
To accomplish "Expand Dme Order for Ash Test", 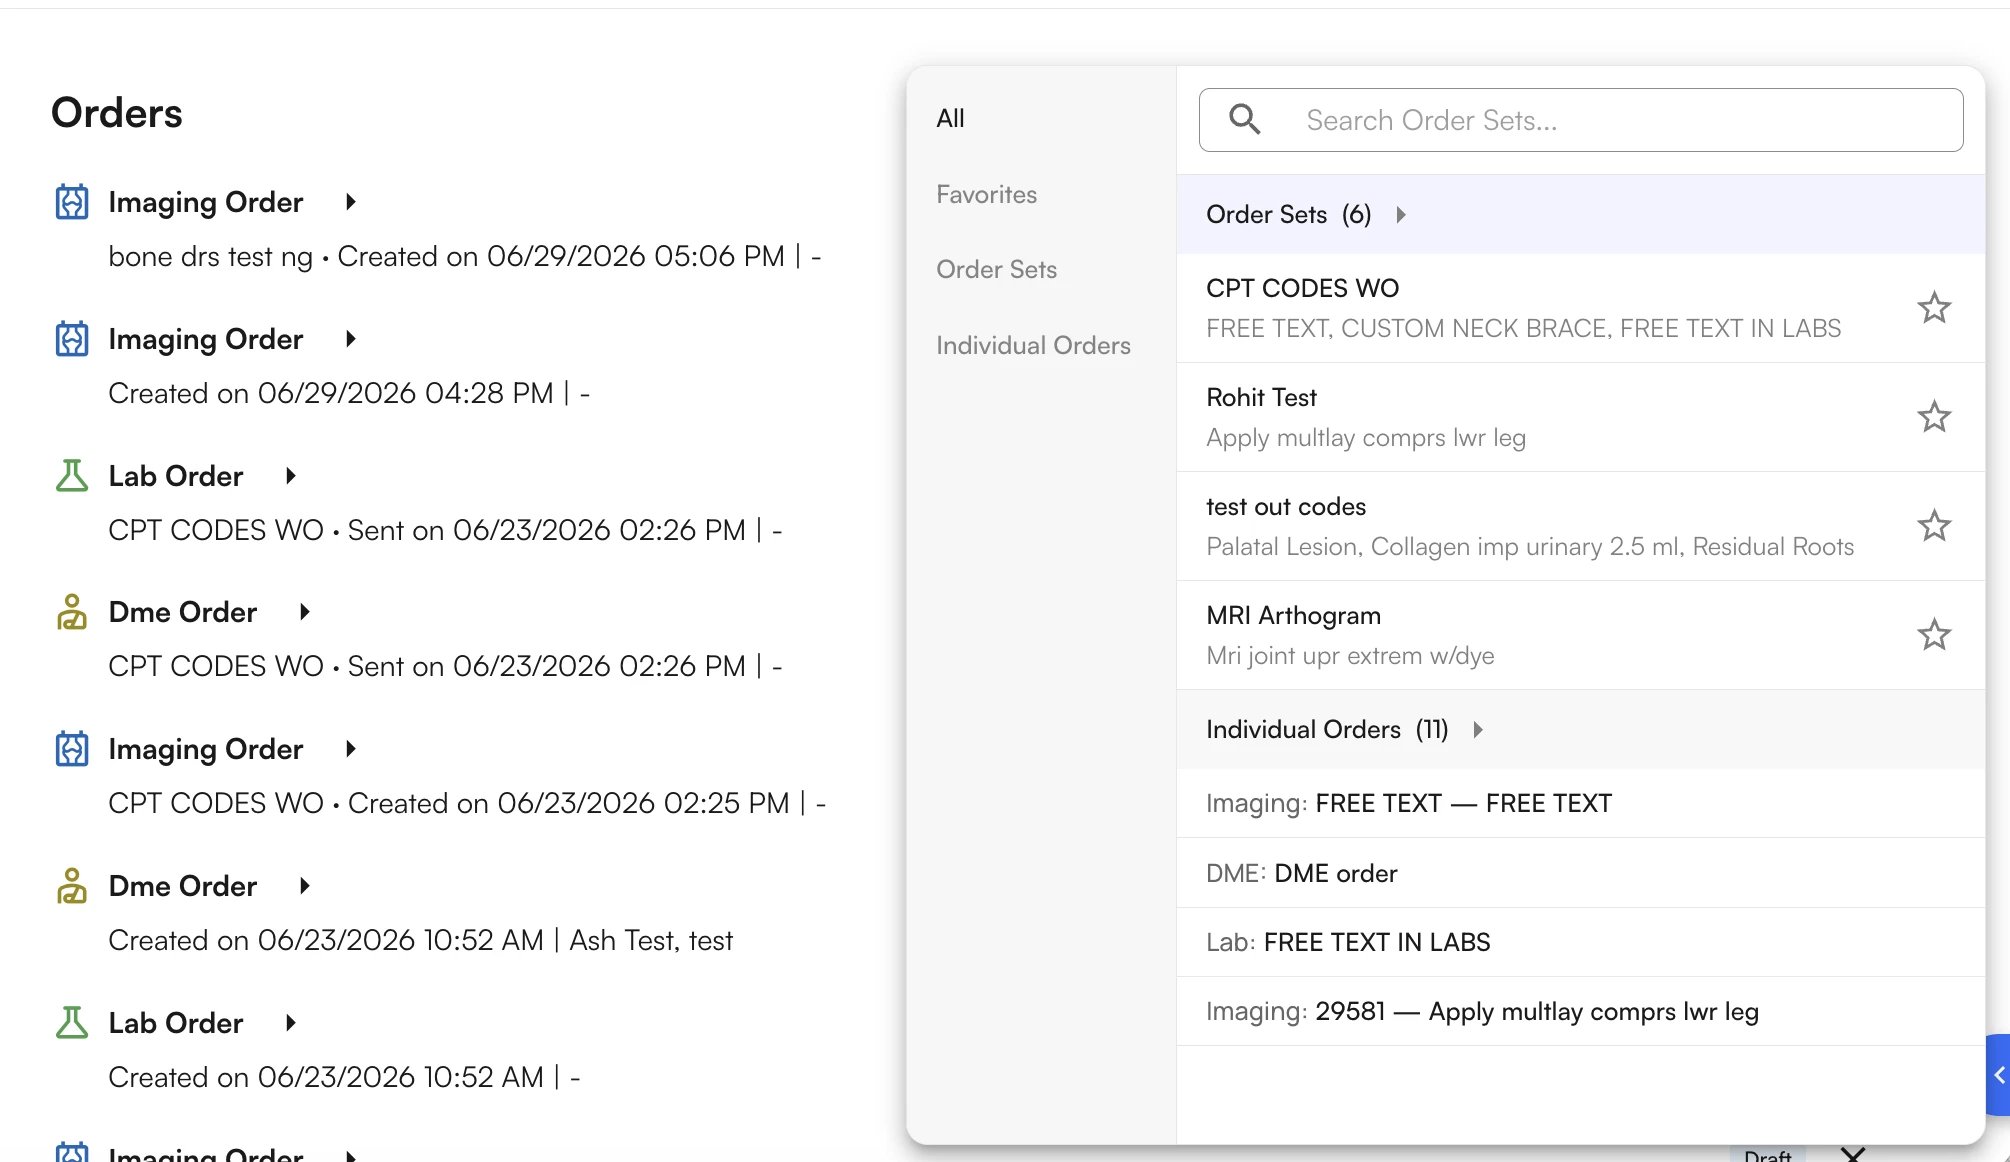I will [x=304, y=886].
